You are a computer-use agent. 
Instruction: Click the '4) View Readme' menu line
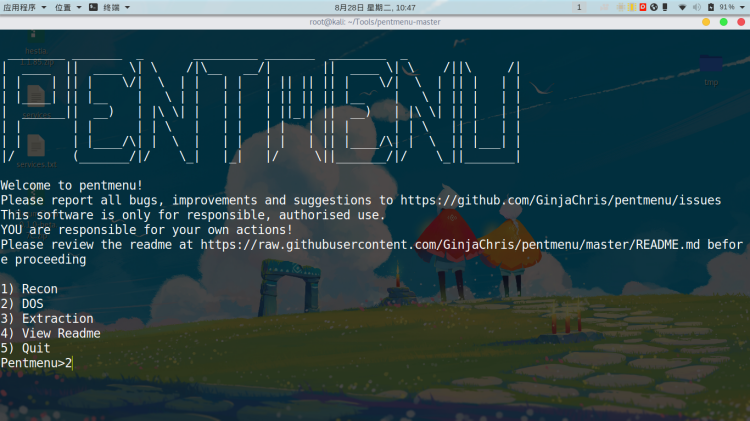(51, 333)
